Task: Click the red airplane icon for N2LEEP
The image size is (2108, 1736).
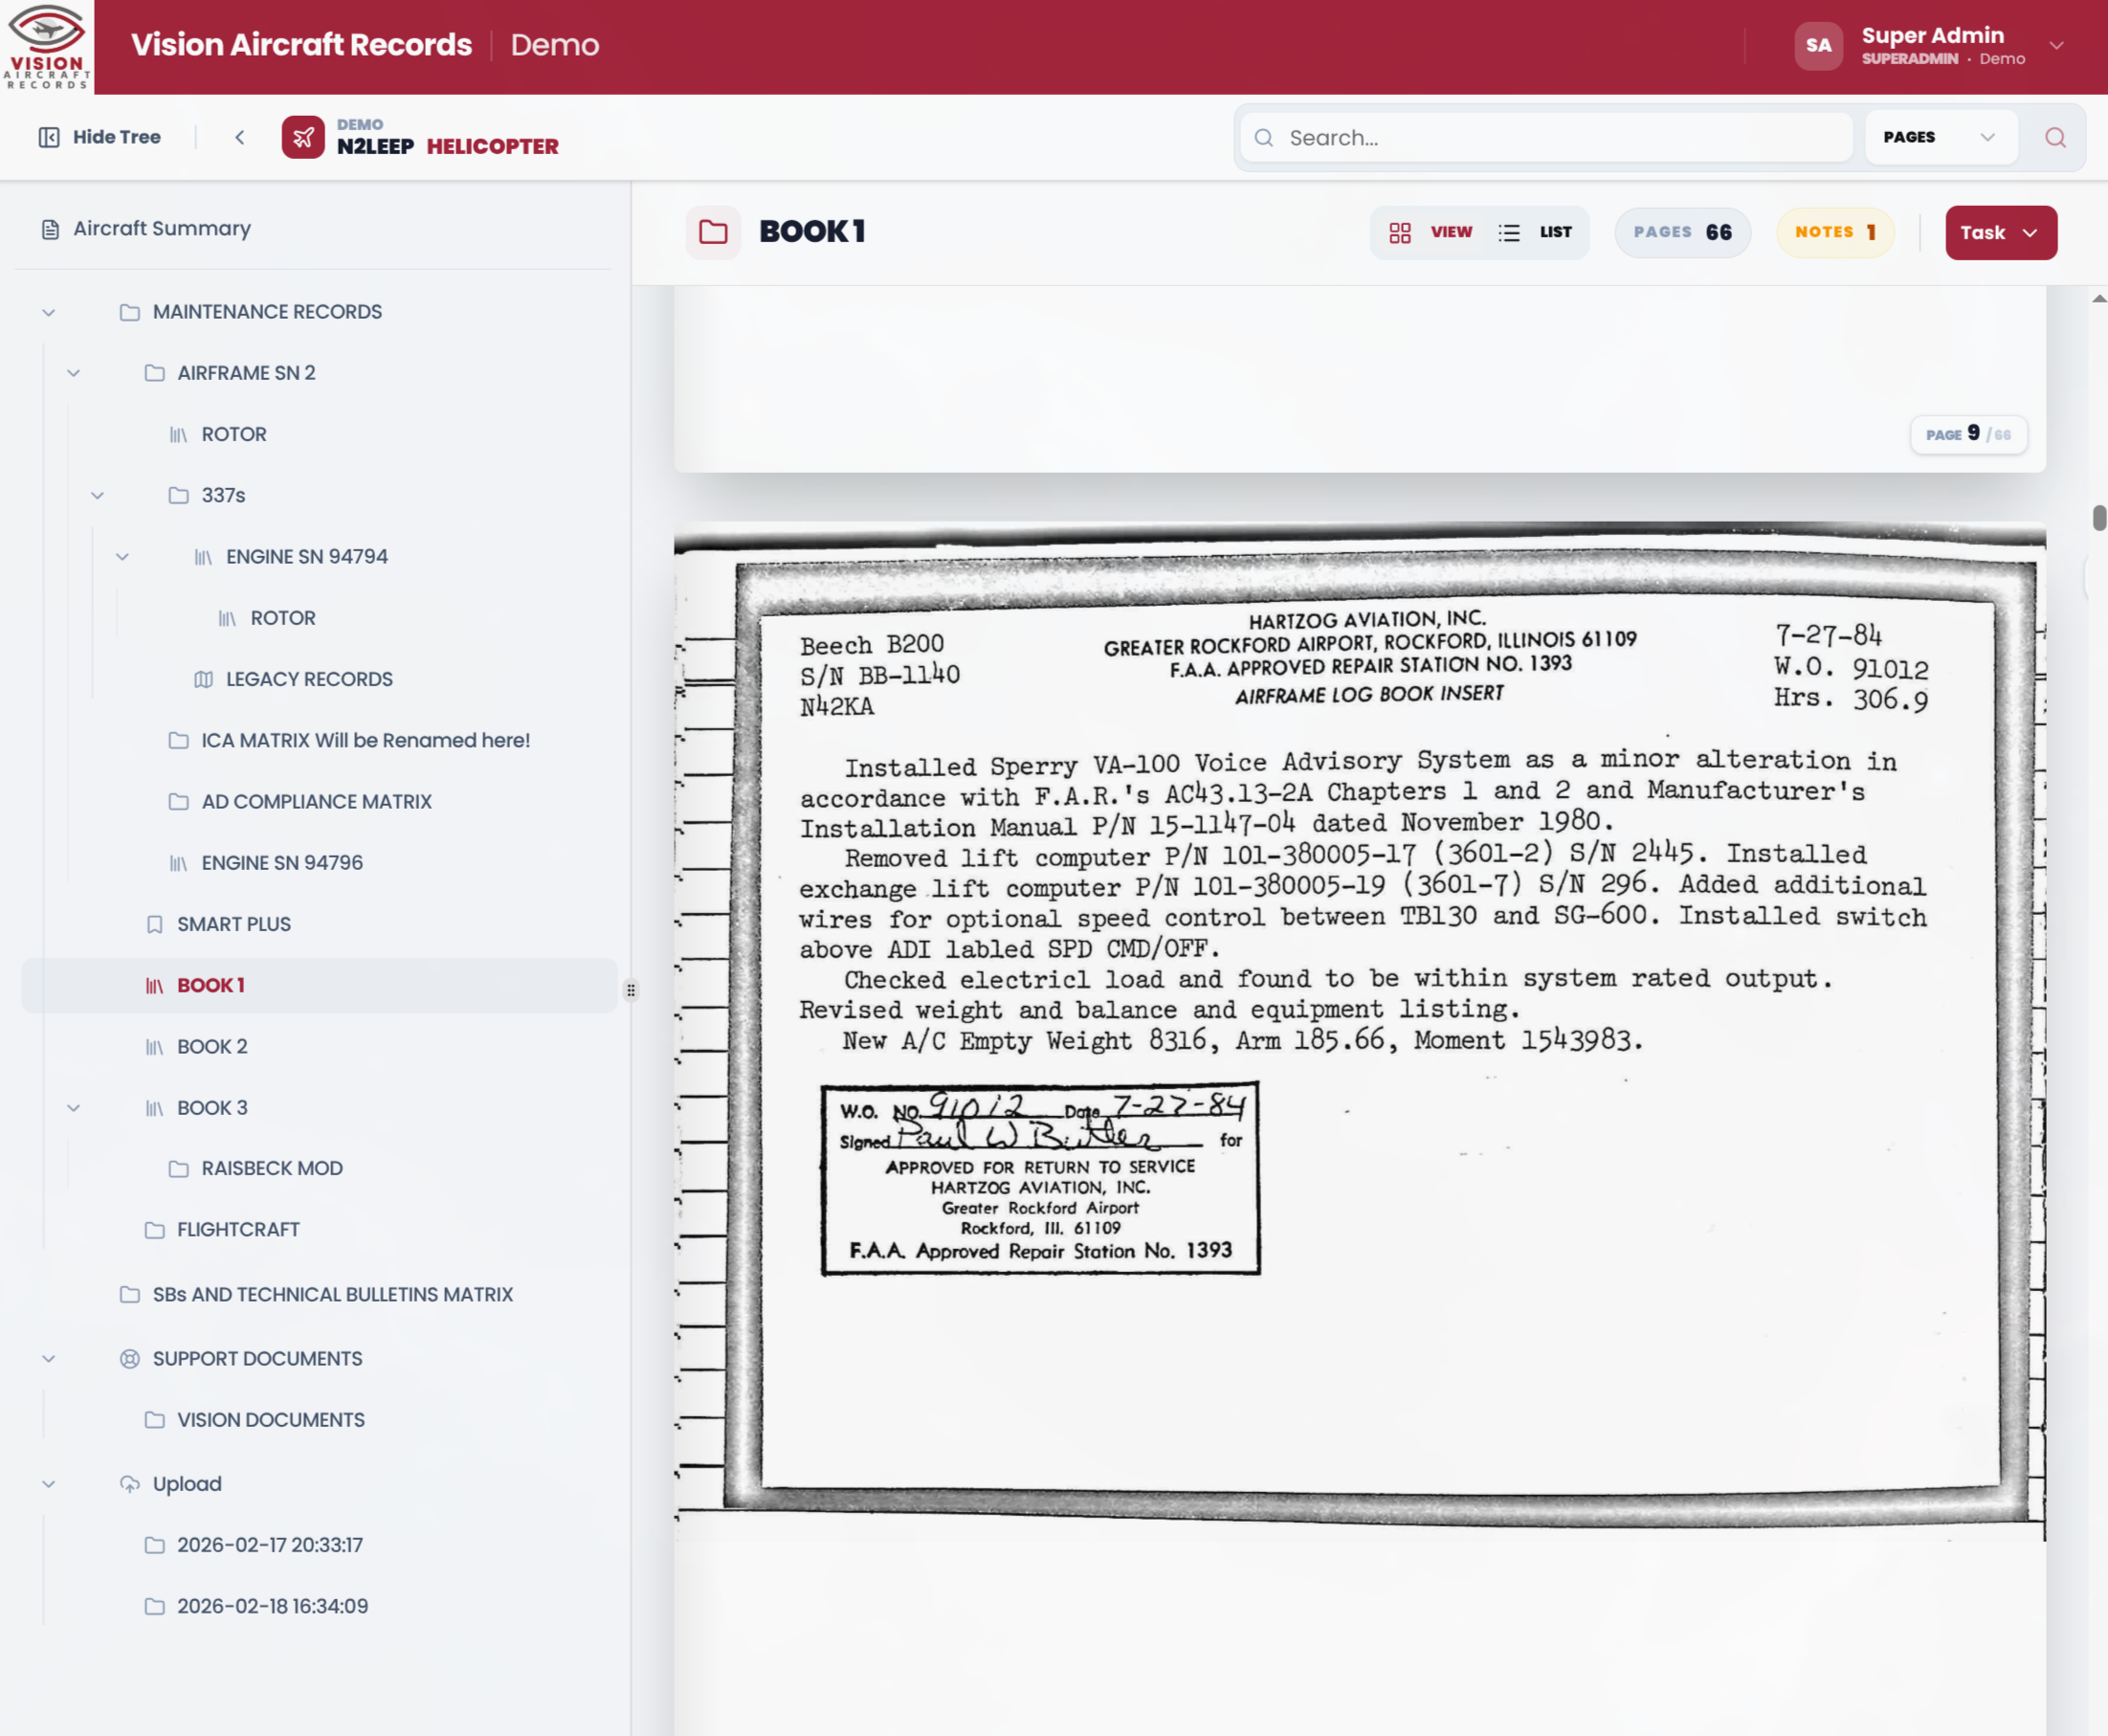Action: pos(303,137)
